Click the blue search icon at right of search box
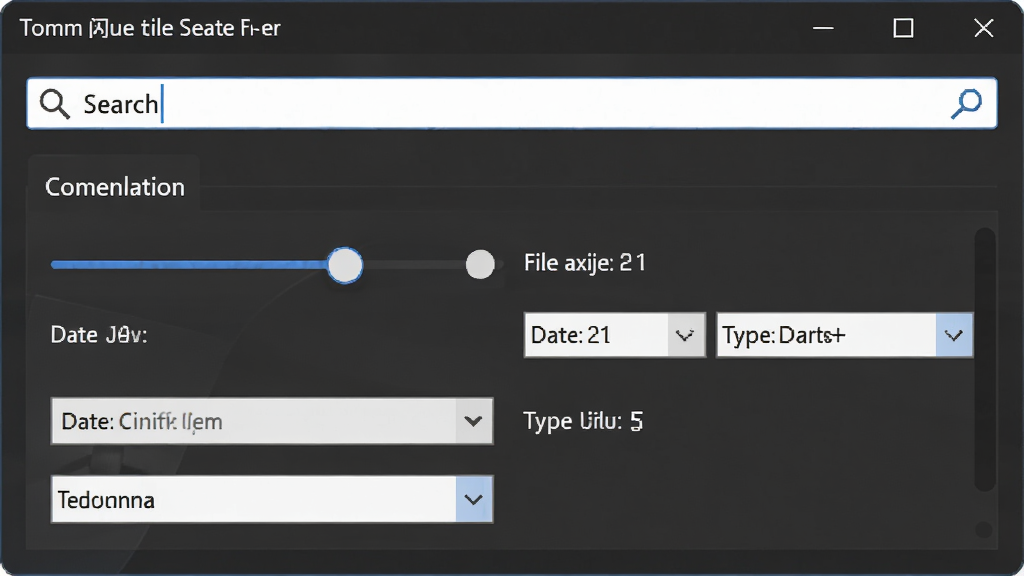The height and width of the screenshot is (576, 1024). click(x=966, y=103)
